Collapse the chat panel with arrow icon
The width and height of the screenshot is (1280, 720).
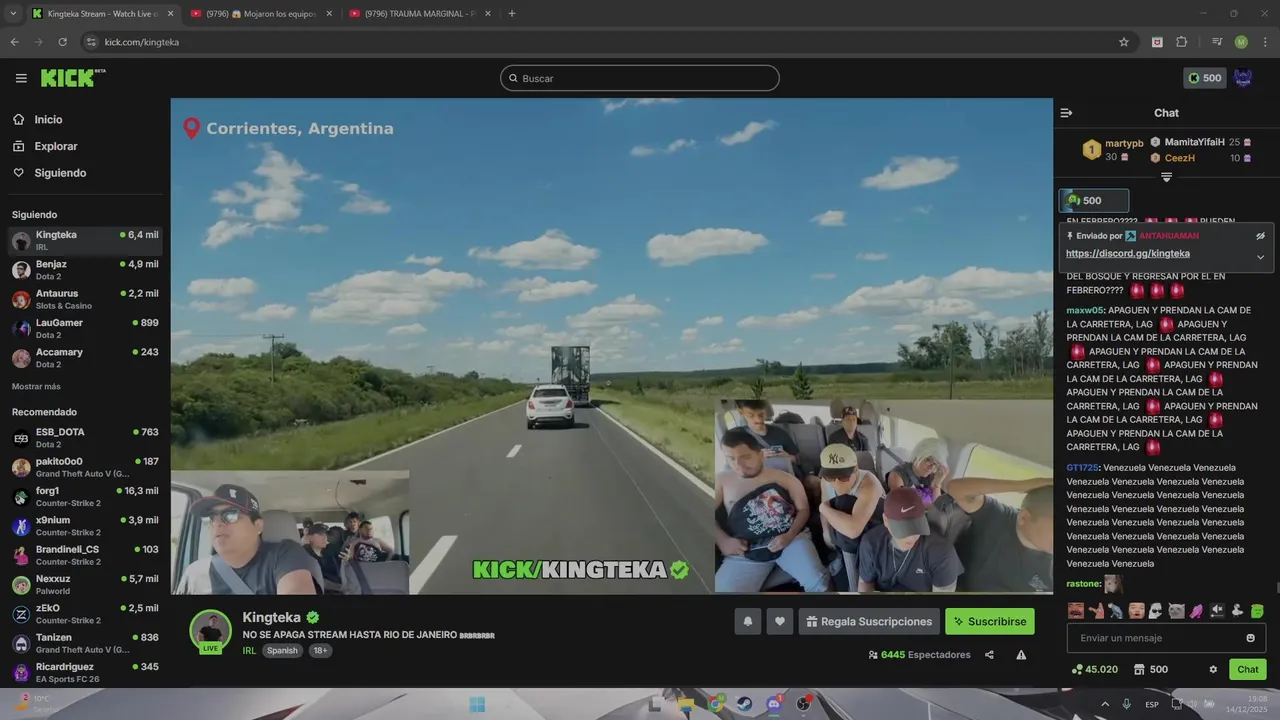point(1066,113)
